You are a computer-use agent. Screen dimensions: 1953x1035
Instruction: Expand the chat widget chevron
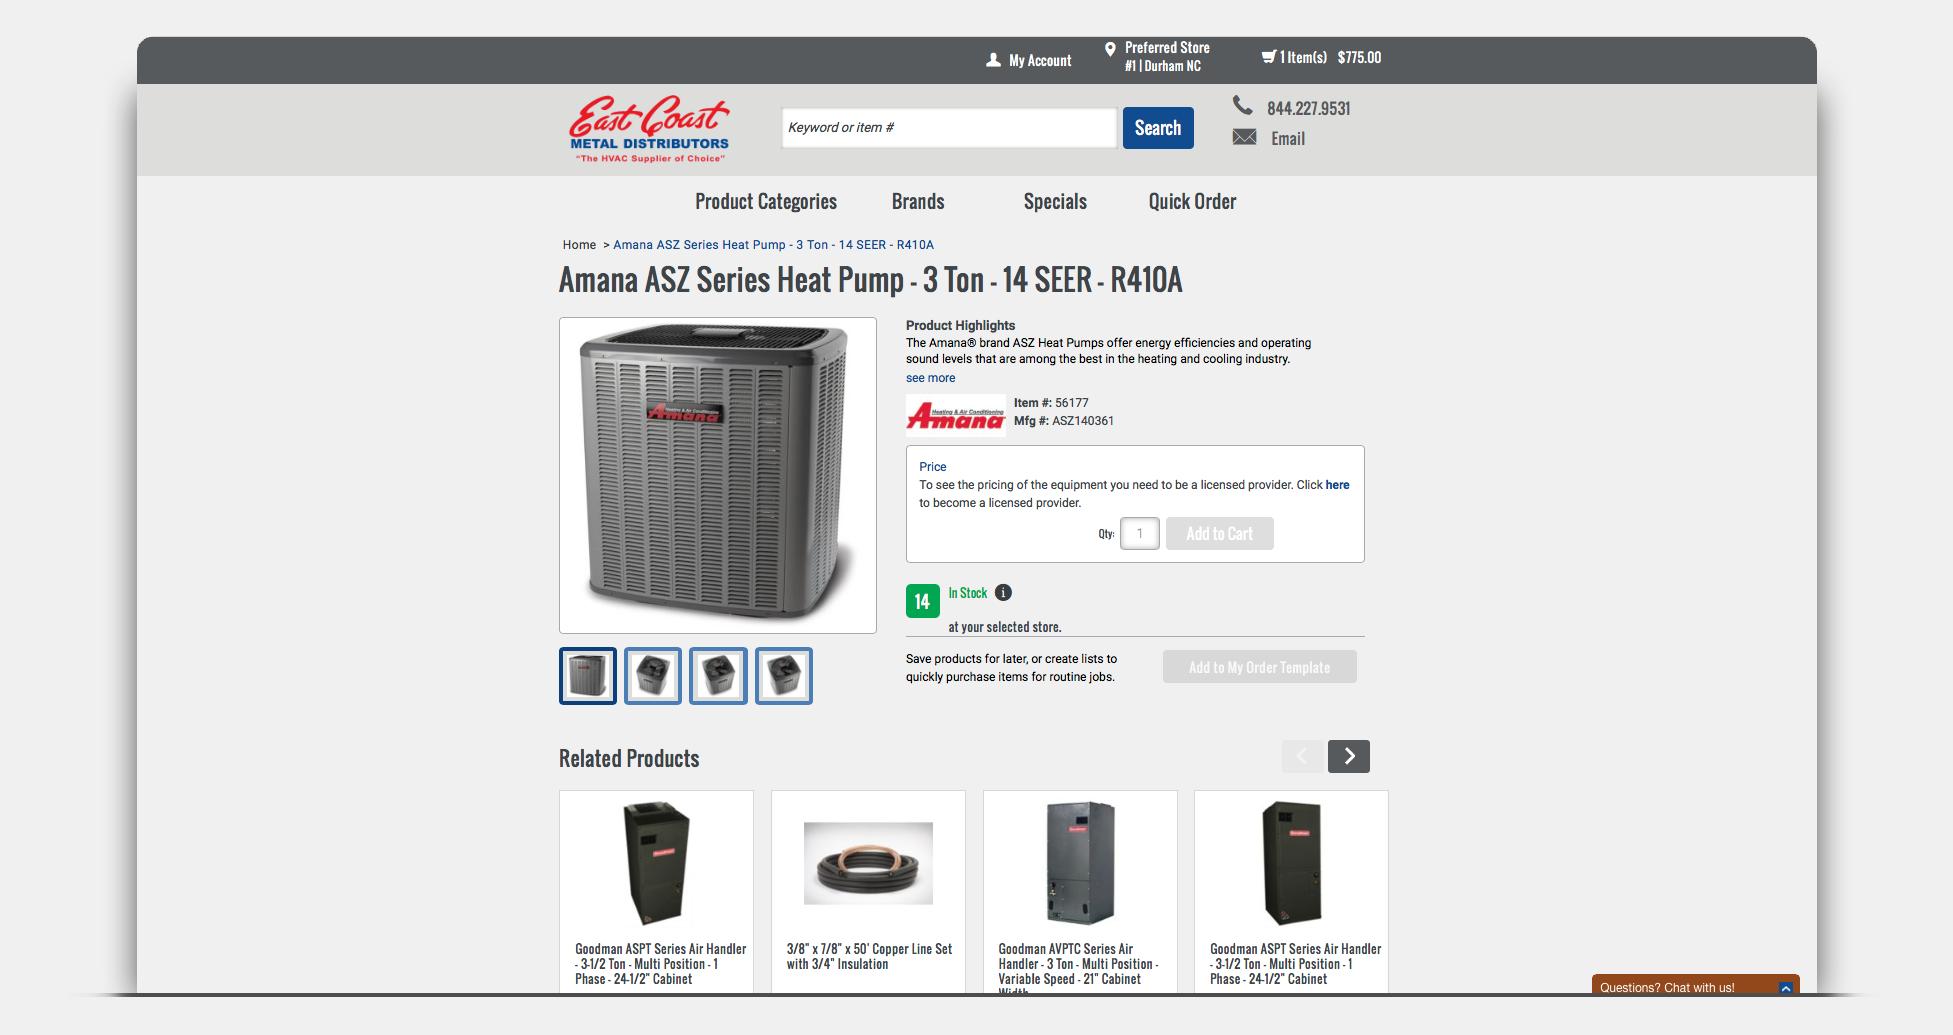1785,988
